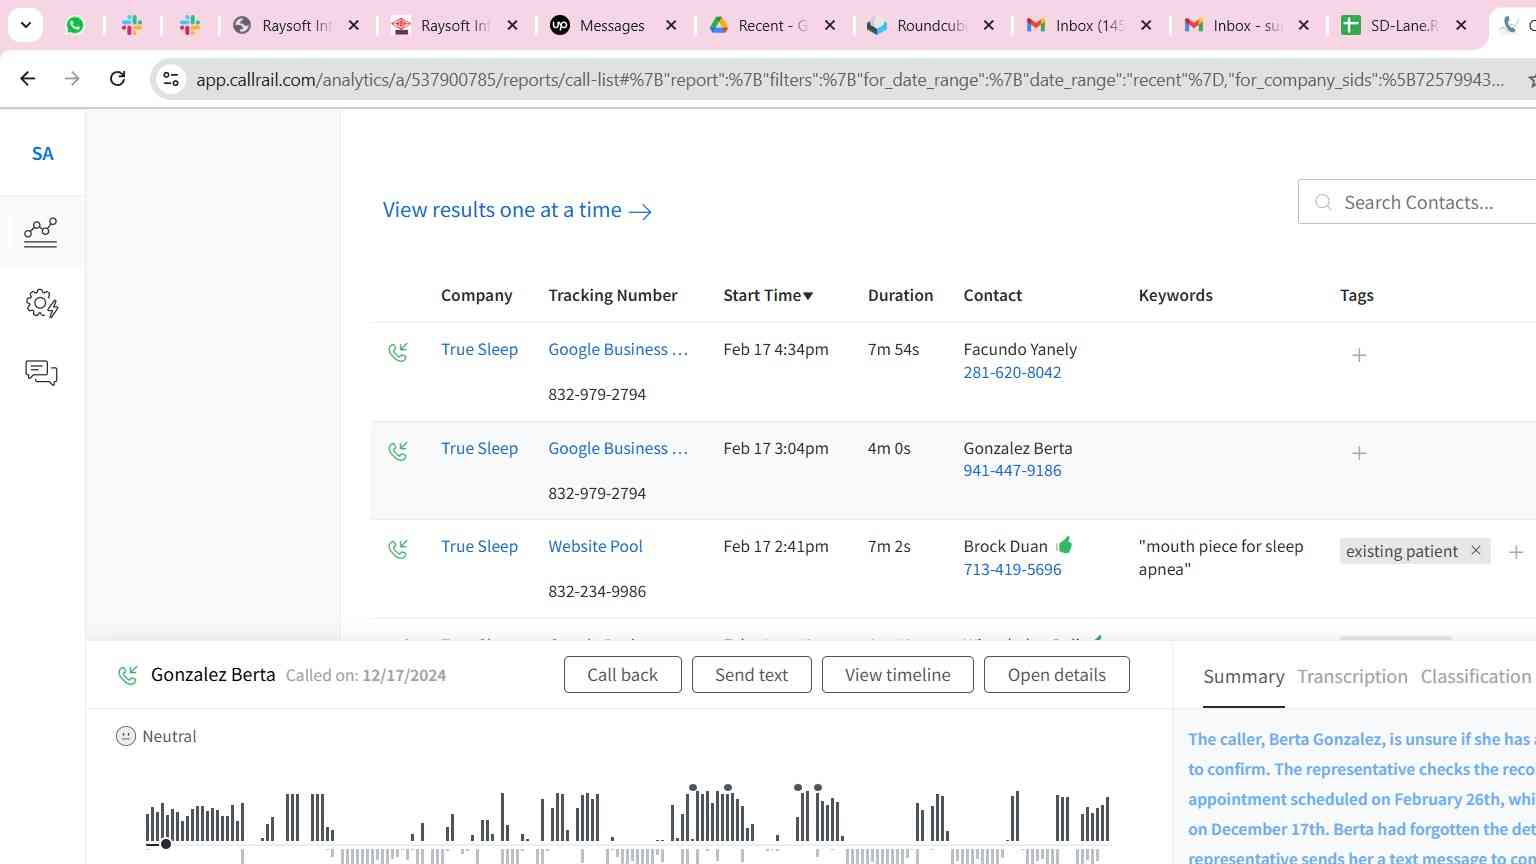The height and width of the screenshot is (864, 1536).
Task: Click the existing patient tag label
Action: [1401, 551]
